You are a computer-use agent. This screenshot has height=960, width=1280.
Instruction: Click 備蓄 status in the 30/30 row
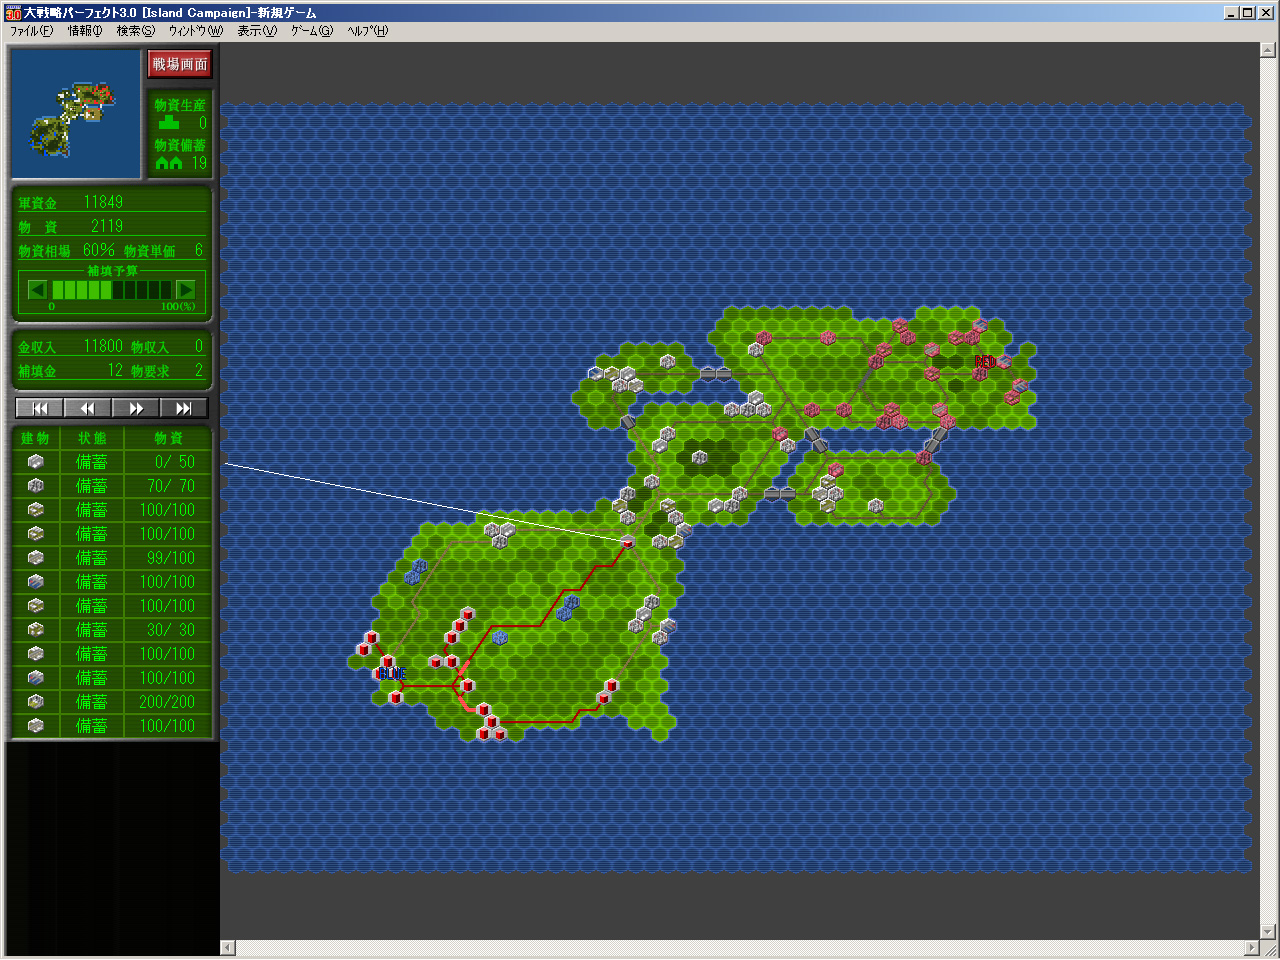[x=92, y=630]
